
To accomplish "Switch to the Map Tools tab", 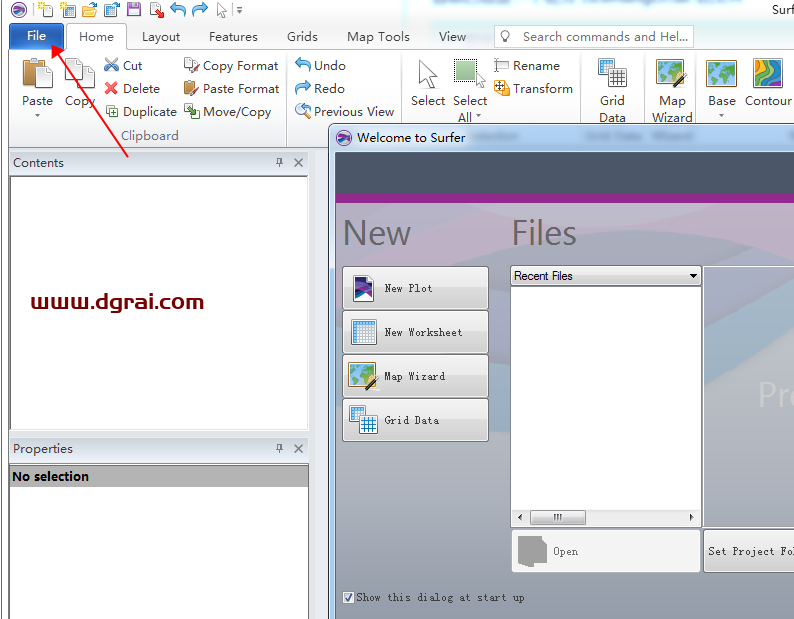I will pyautogui.click(x=378, y=36).
